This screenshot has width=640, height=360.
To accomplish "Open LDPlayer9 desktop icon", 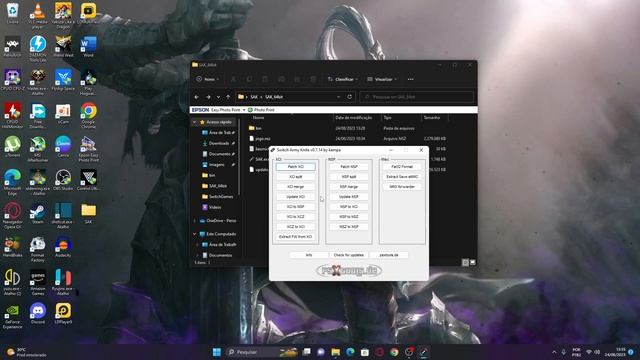I will 63,314.
